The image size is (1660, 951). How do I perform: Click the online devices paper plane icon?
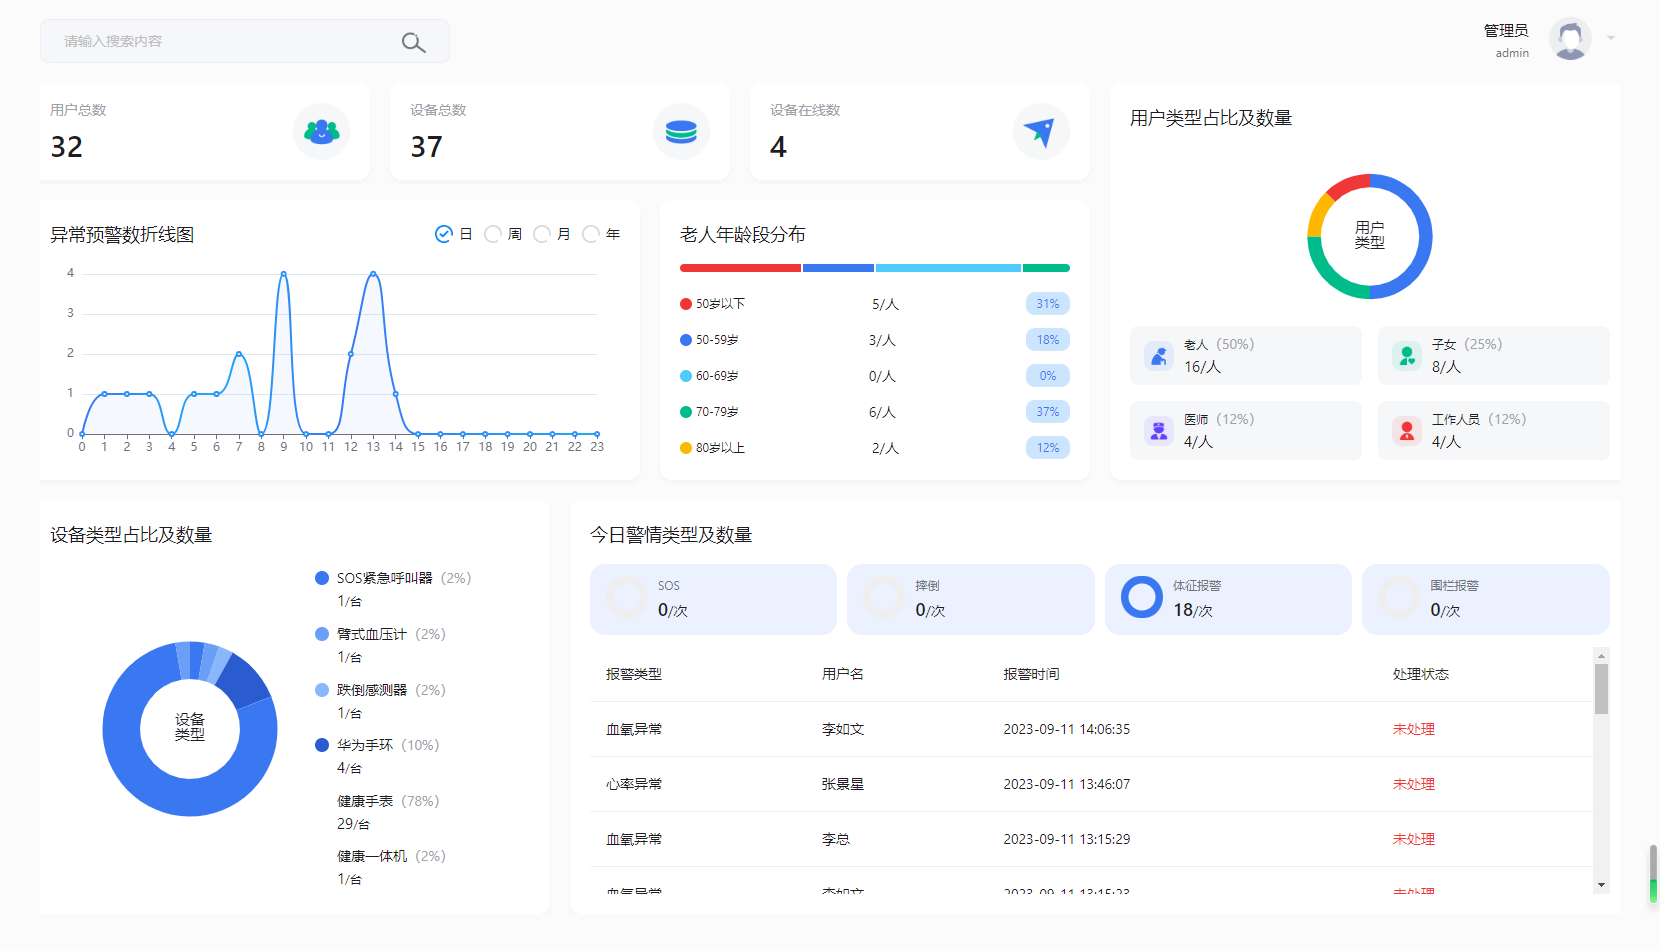[1040, 131]
